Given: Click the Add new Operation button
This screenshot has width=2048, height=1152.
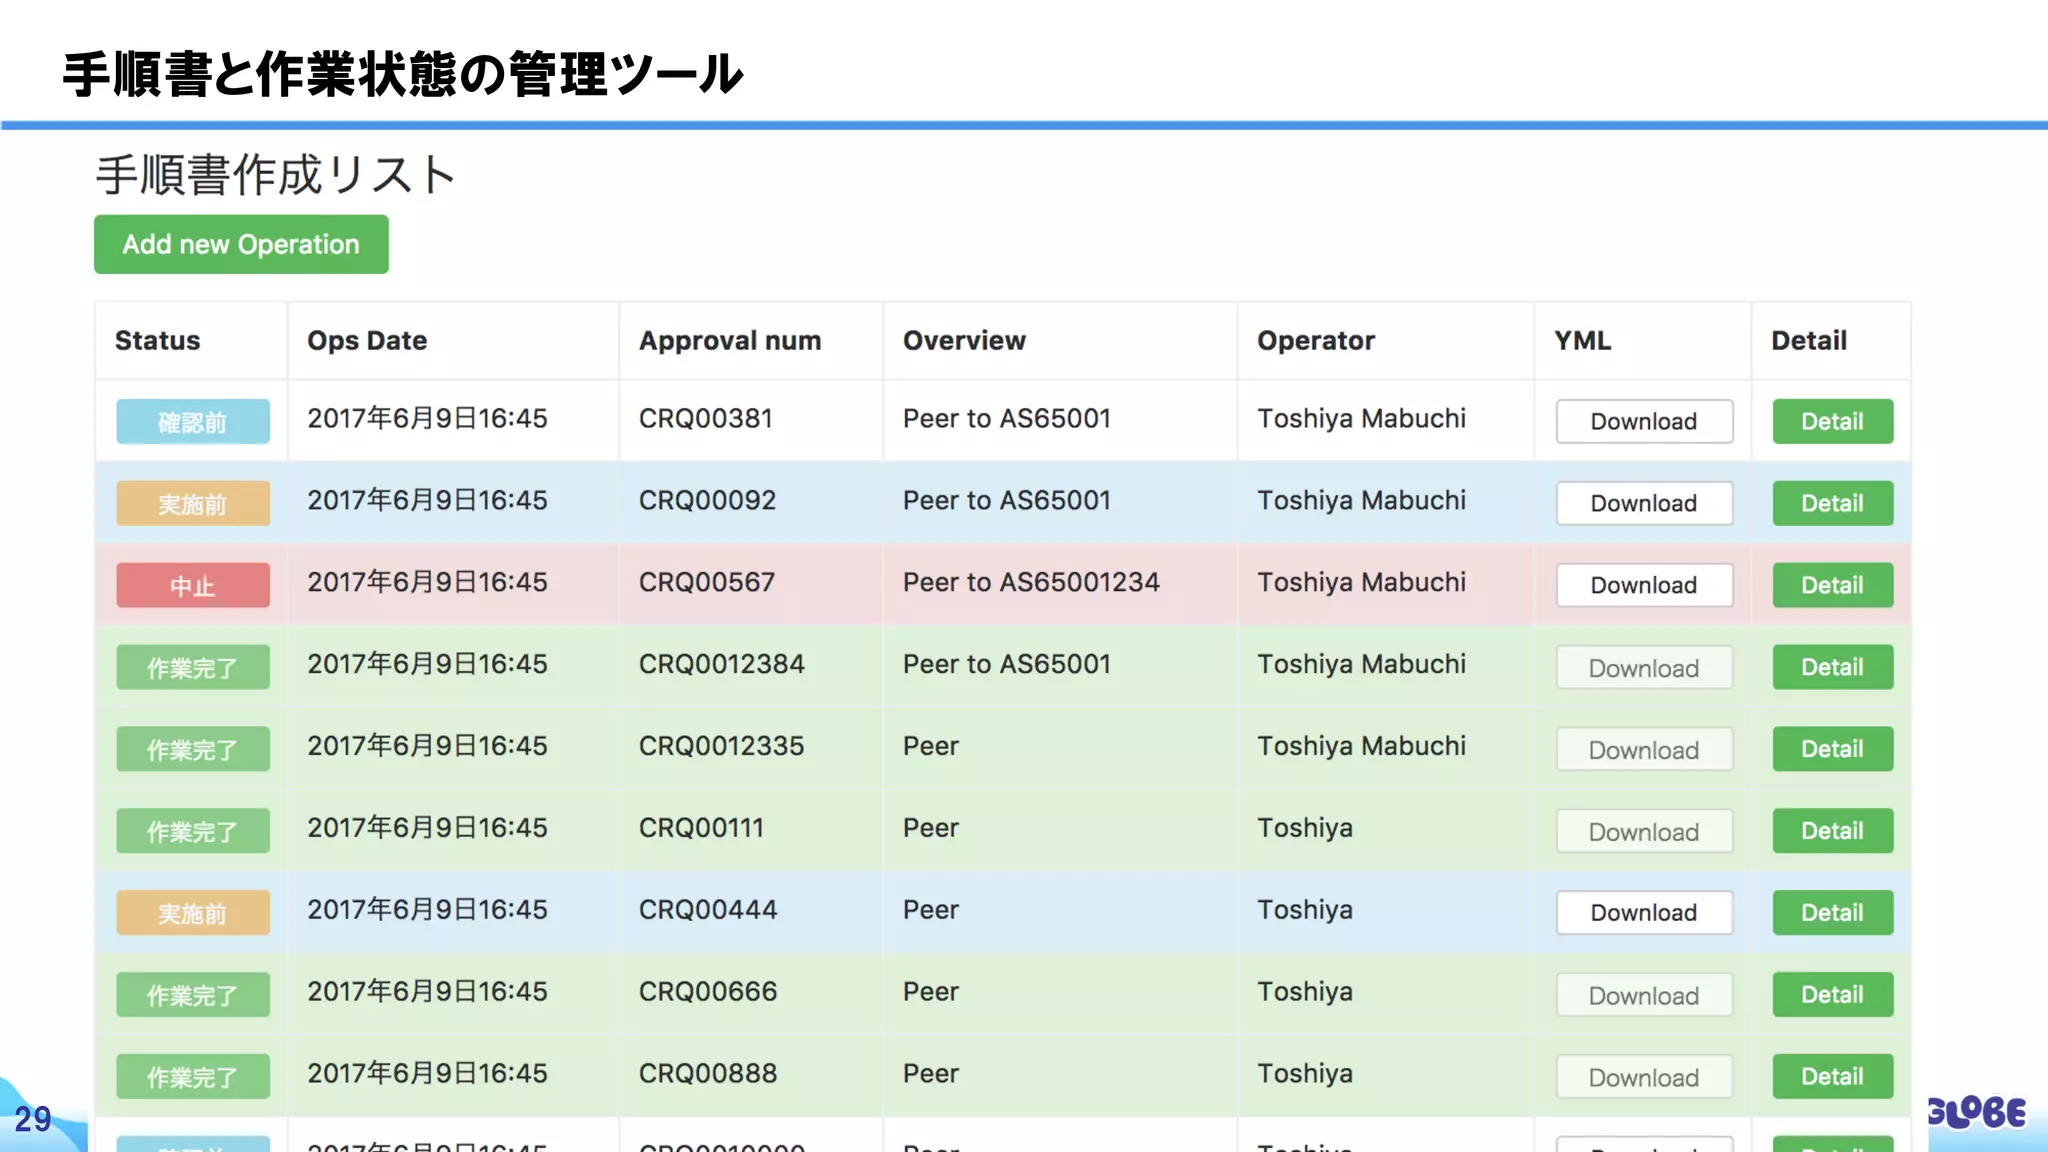Looking at the screenshot, I should pos(241,245).
